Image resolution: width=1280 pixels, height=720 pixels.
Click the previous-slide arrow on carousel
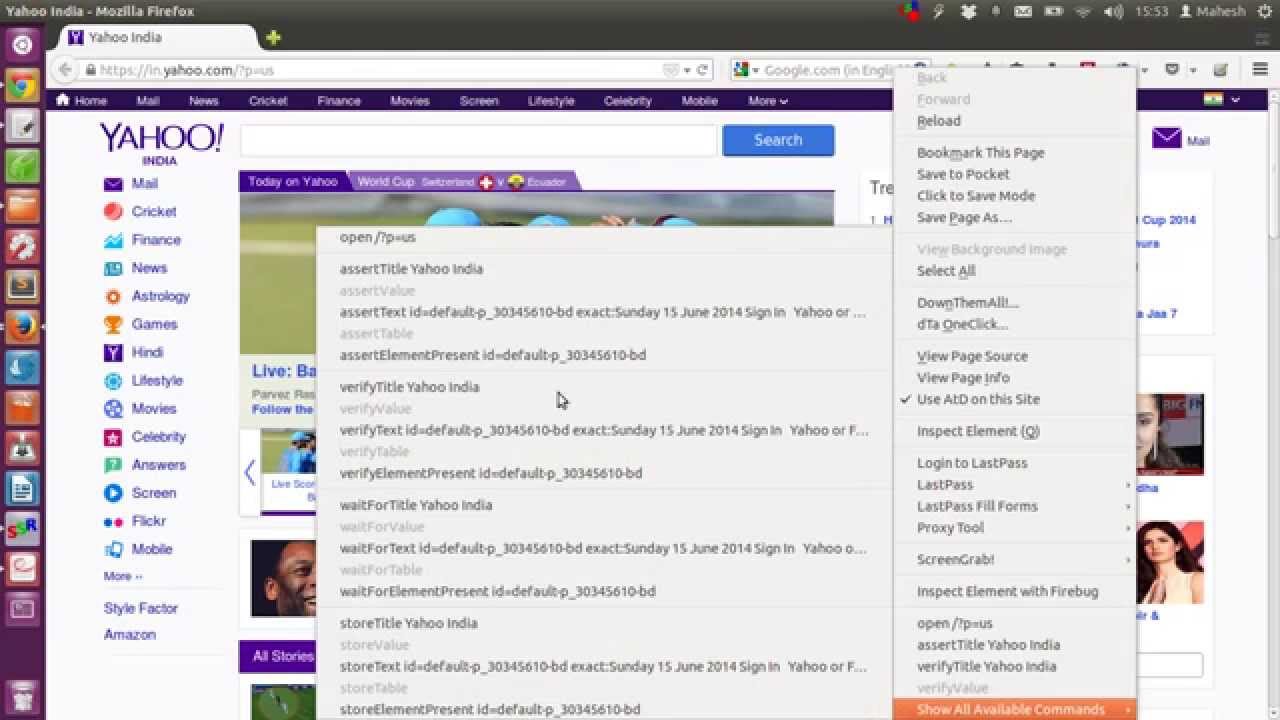point(249,472)
